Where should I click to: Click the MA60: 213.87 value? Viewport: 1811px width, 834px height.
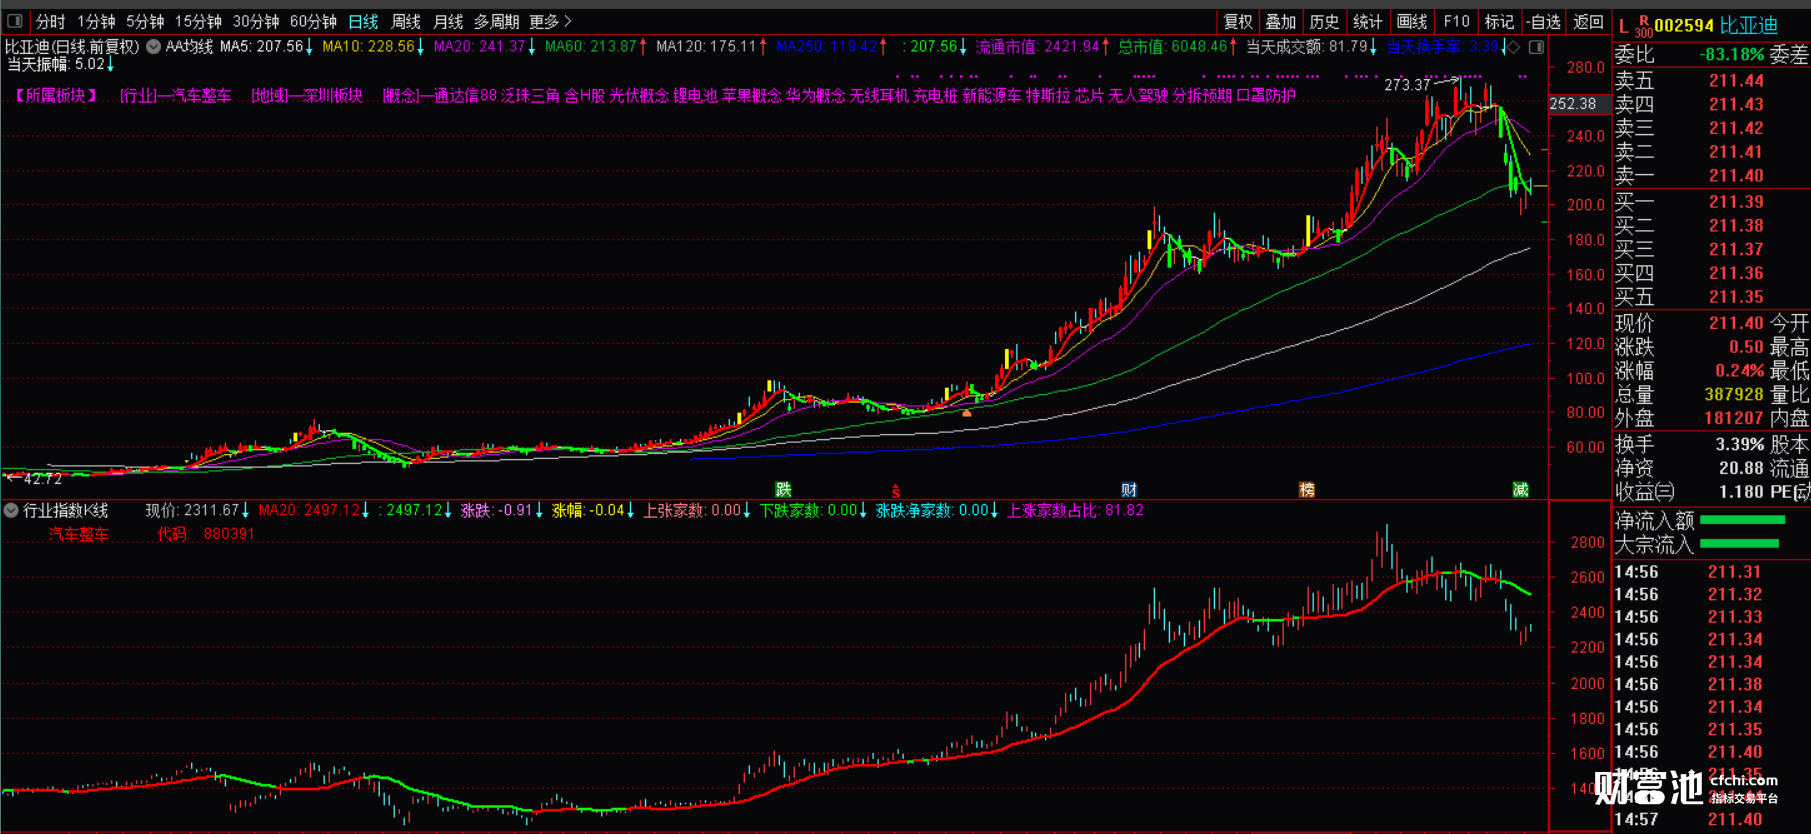pos(591,46)
